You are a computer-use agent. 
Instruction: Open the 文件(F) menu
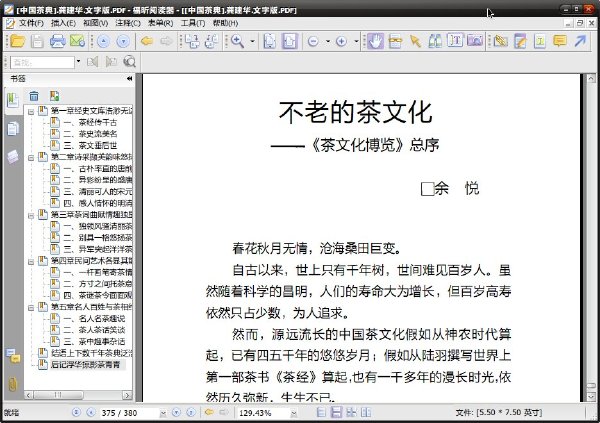[31, 23]
